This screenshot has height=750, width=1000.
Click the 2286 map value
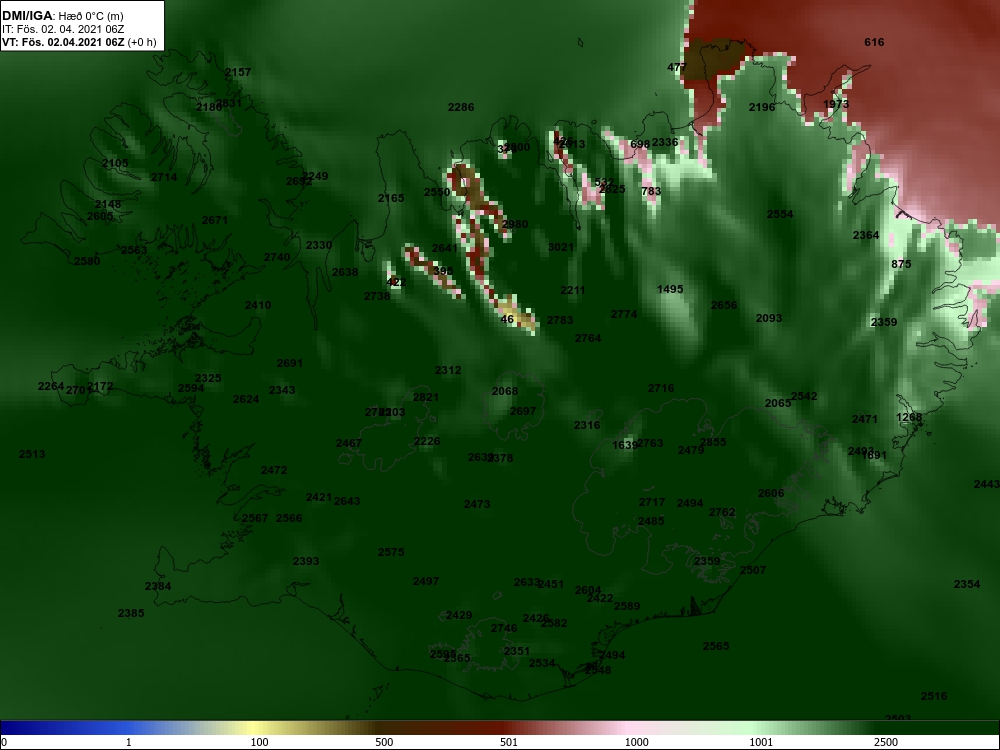461,107
